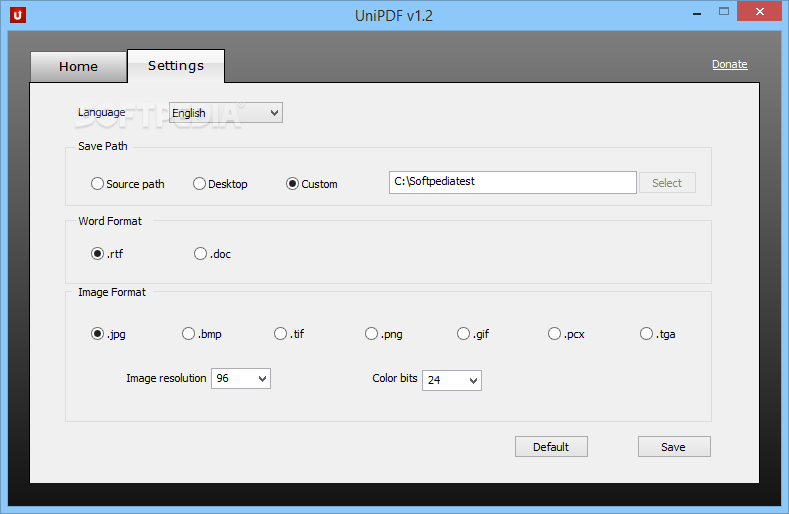Click the UniPDF app icon in title bar
Image resolution: width=789 pixels, height=514 pixels.
tap(18, 15)
